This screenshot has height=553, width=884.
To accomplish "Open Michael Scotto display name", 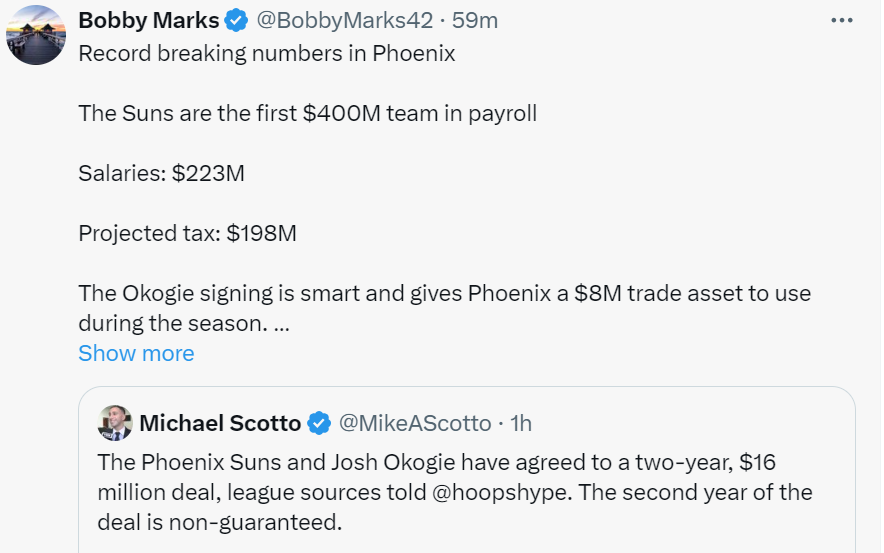I will [220, 423].
